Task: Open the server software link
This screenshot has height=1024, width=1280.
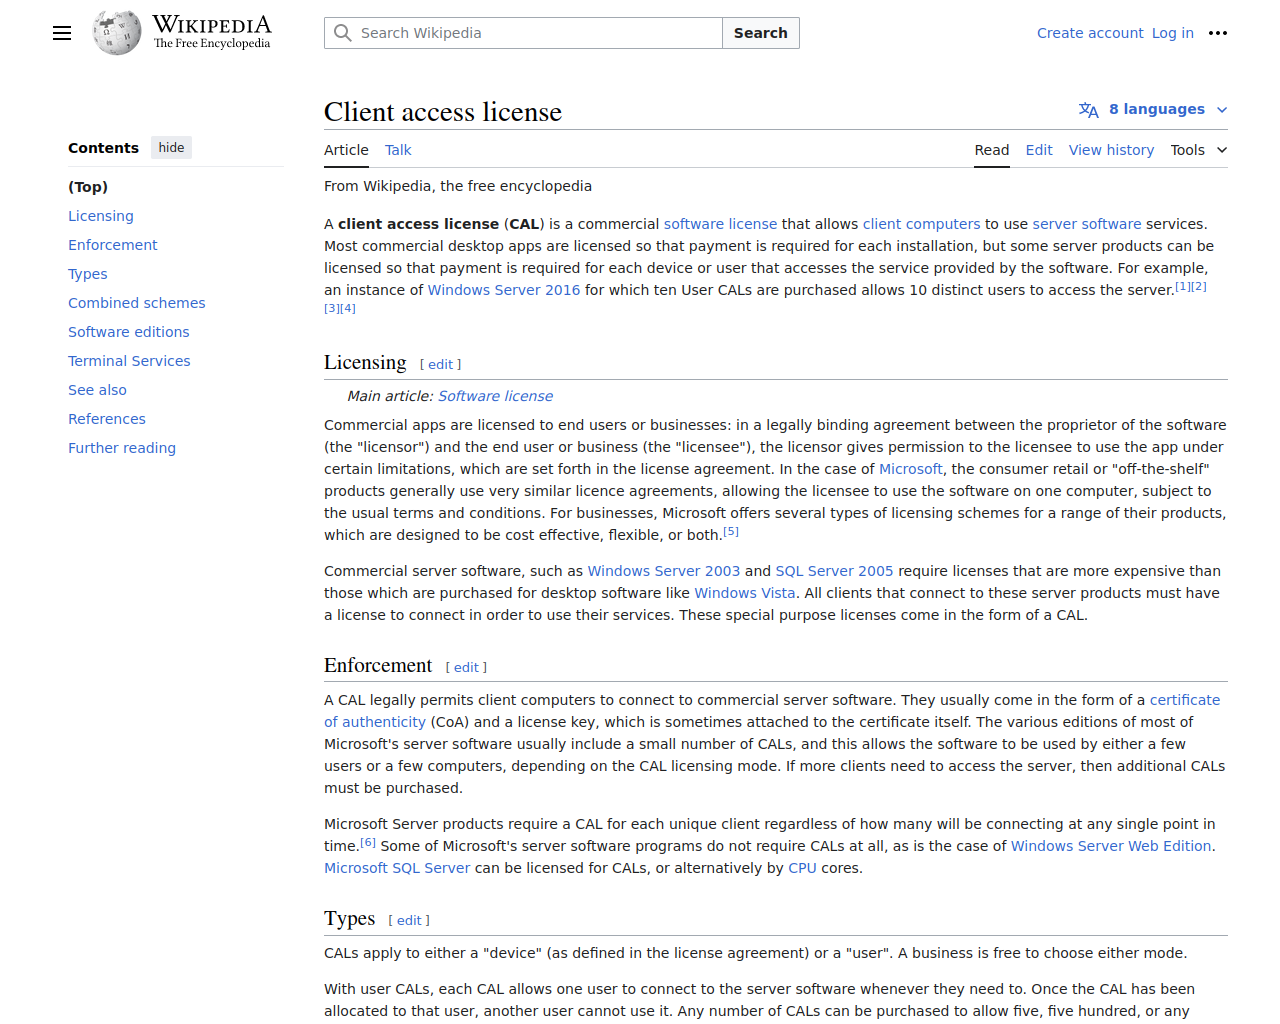Action: (1087, 224)
